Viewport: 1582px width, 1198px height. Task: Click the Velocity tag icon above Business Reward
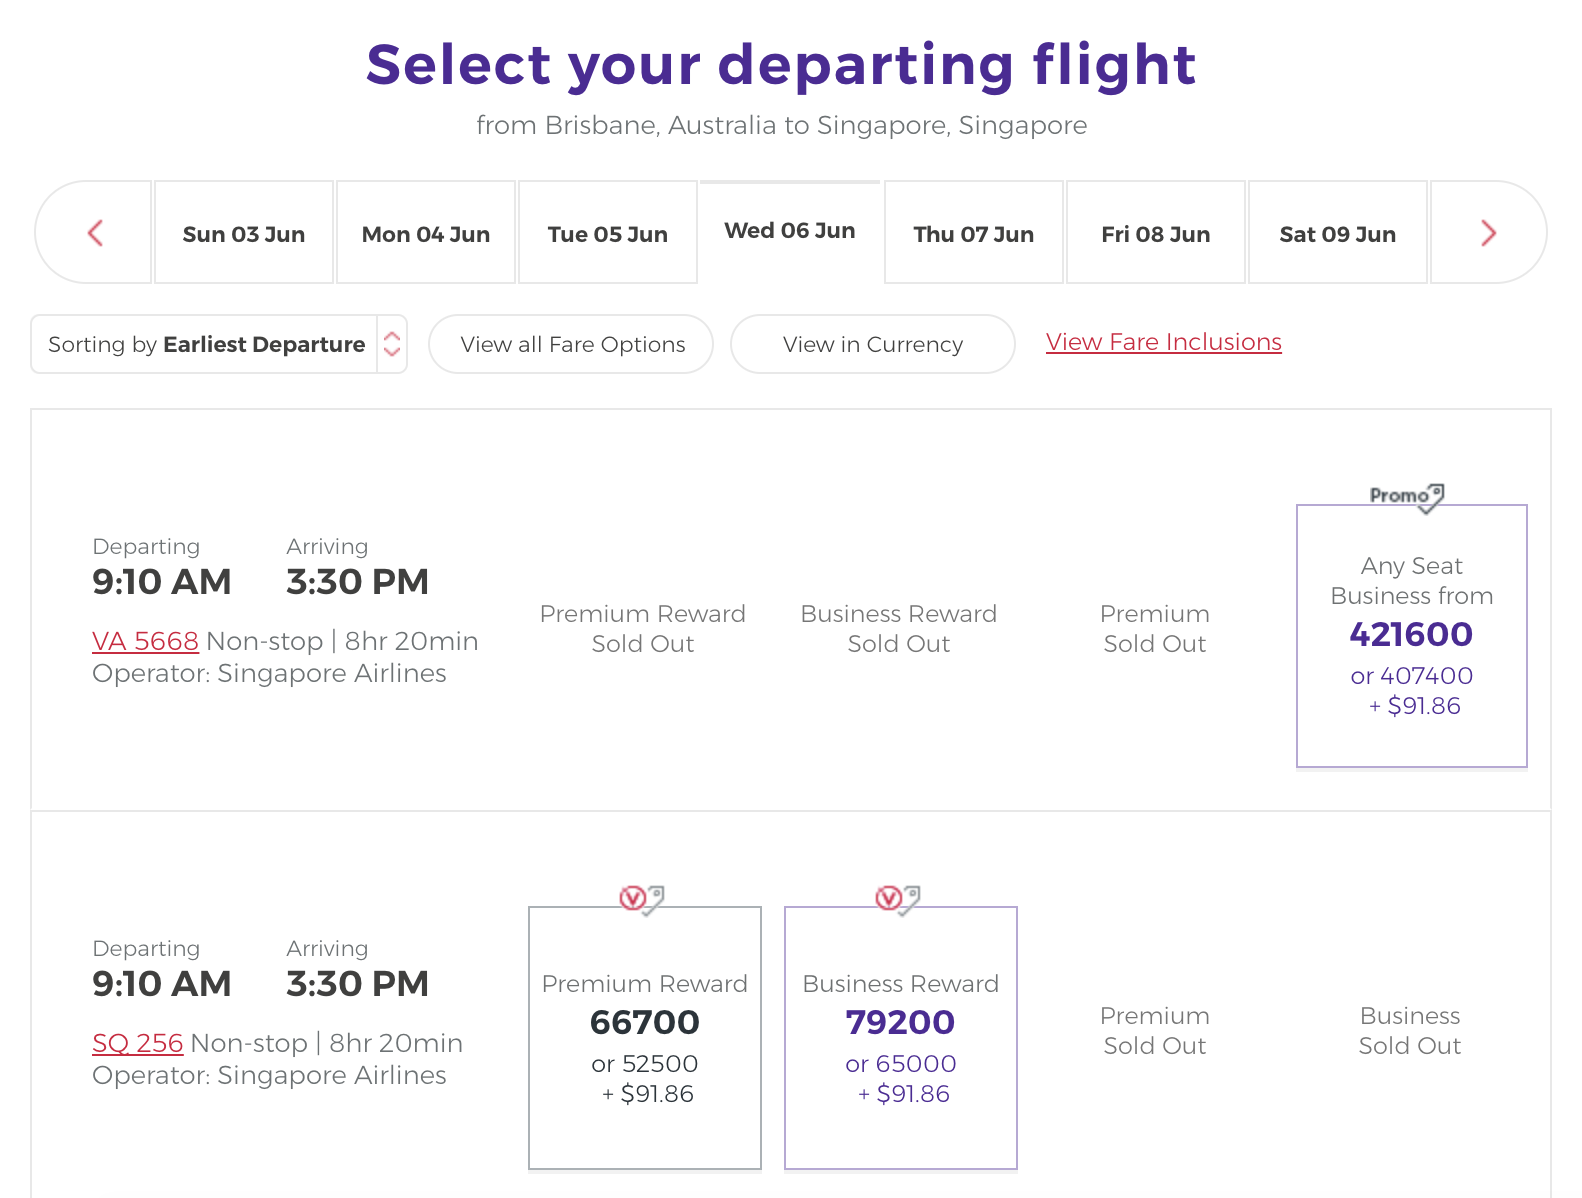pyautogui.click(x=898, y=899)
